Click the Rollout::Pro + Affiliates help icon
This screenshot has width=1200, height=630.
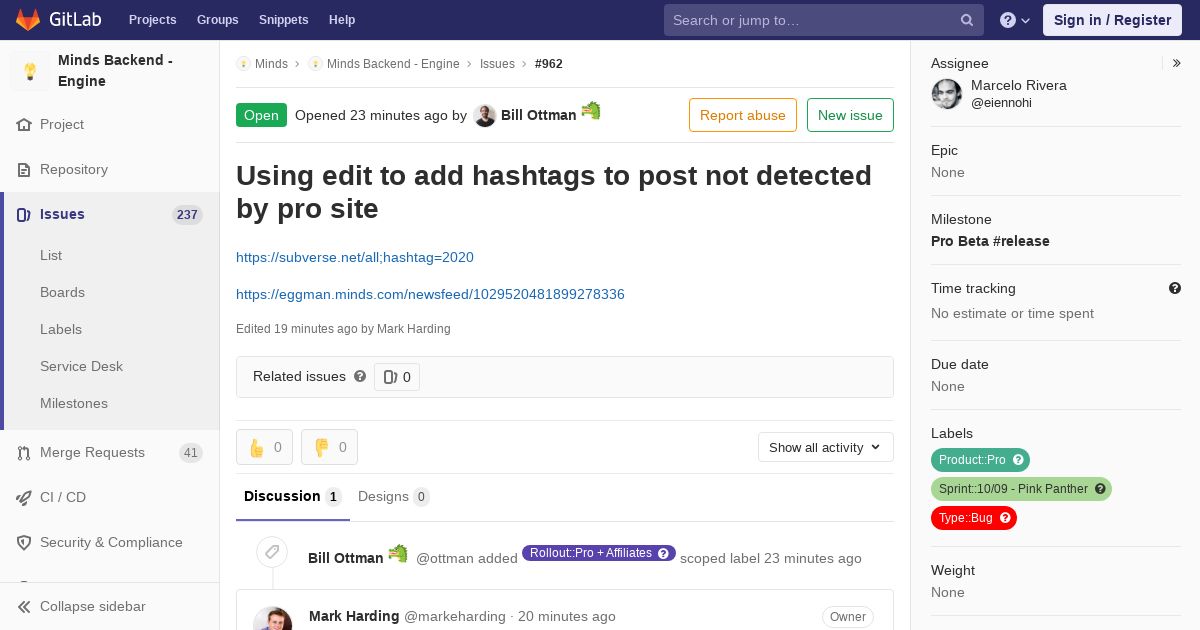coord(664,553)
